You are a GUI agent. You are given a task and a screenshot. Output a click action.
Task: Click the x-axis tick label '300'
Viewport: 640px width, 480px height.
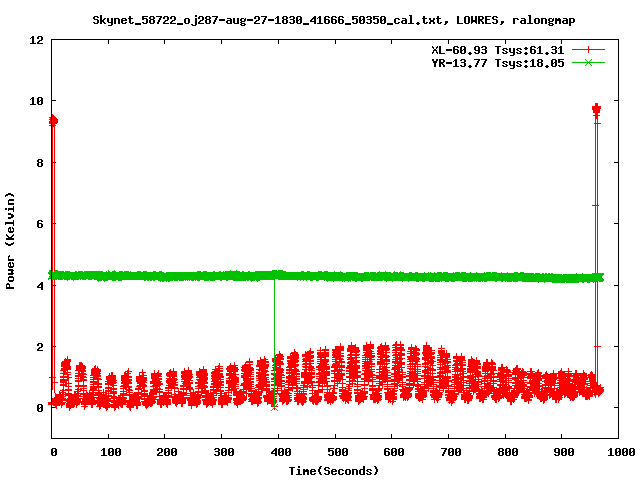coord(224,452)
